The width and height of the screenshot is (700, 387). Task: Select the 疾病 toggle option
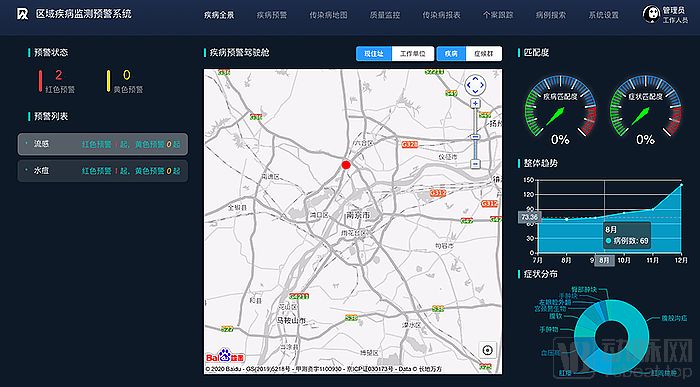click(451, 54)
